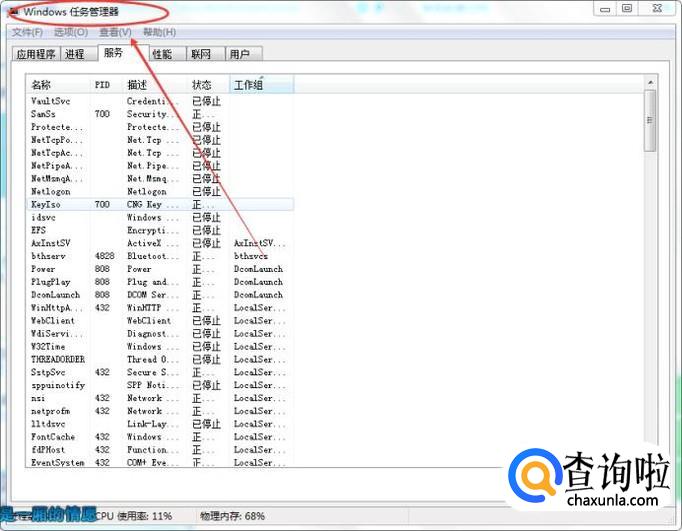This screenshot has width=682, height=531.
Task: Click the CNG Key description cell
Action: click(x=153, y=204)
